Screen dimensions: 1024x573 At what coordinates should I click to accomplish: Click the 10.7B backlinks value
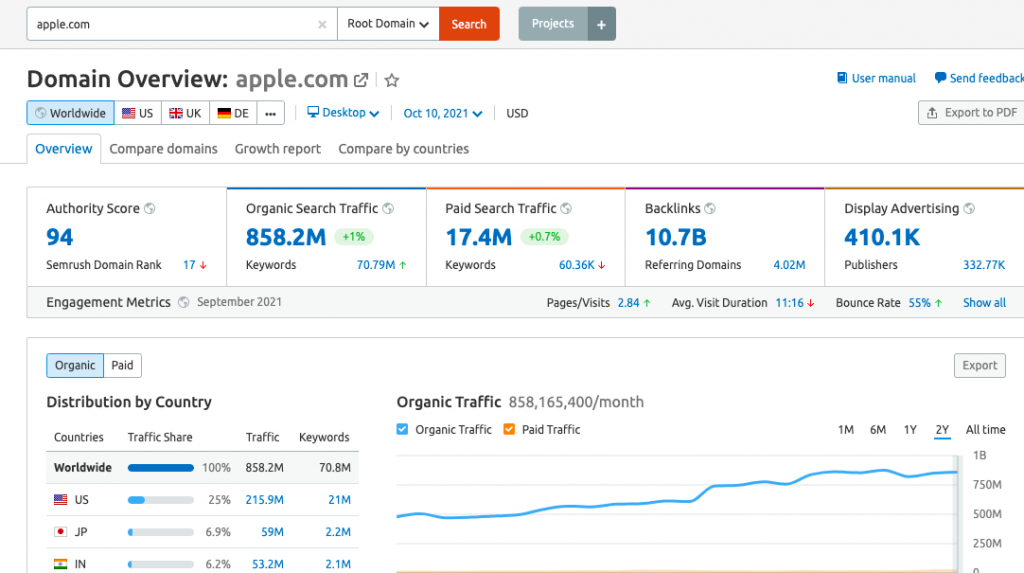click(x=676, y=237)
